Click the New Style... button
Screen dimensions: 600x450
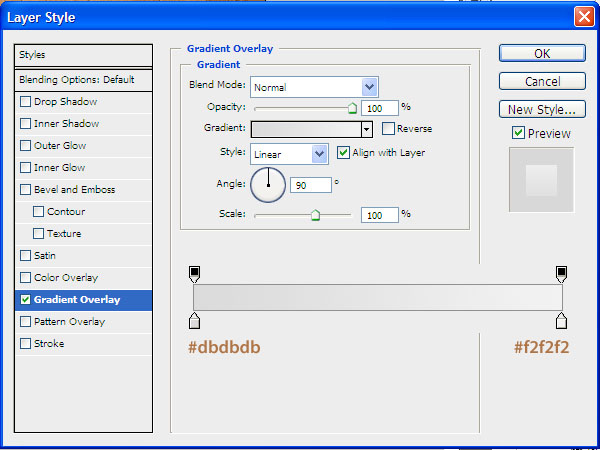[541, 110]
